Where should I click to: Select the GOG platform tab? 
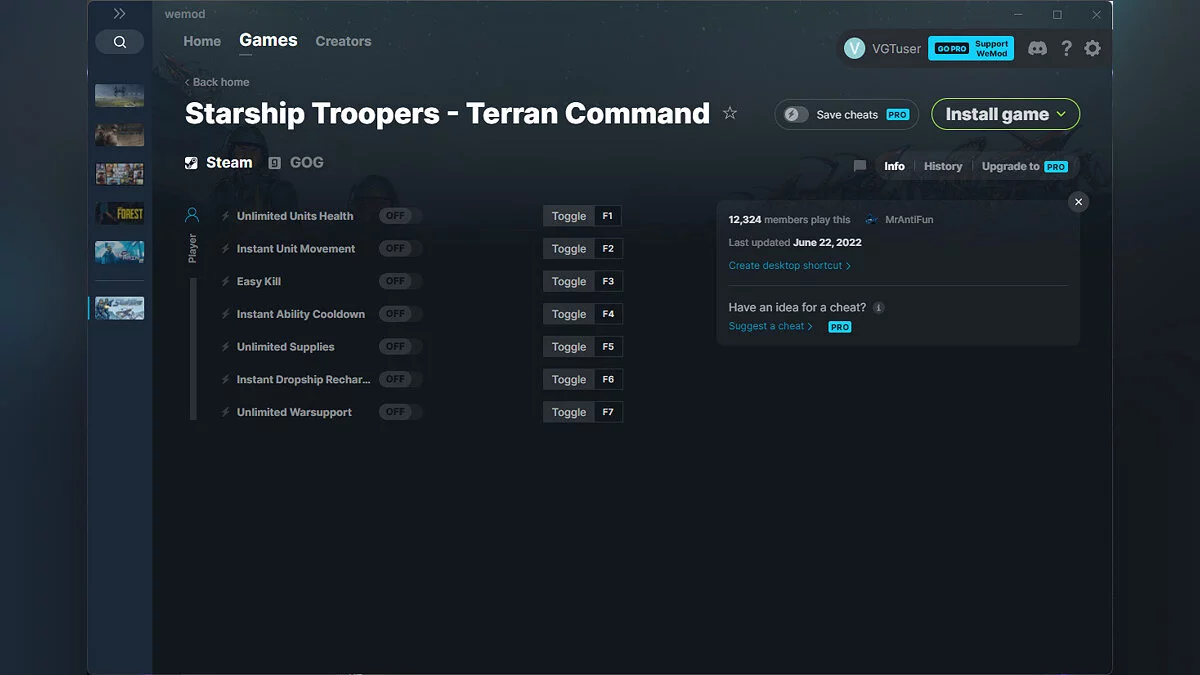[x=296, y=162]
